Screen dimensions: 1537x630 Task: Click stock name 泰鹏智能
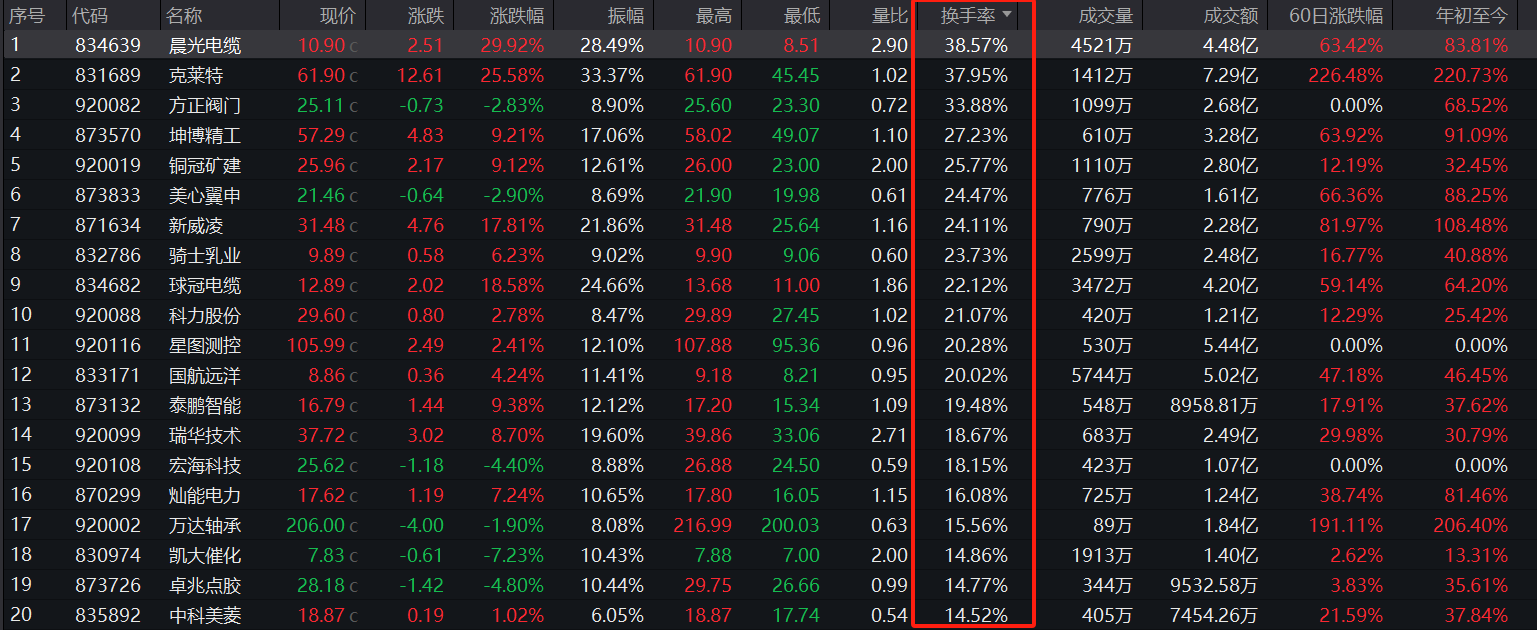pyautogui.click(x=205, y=405)
